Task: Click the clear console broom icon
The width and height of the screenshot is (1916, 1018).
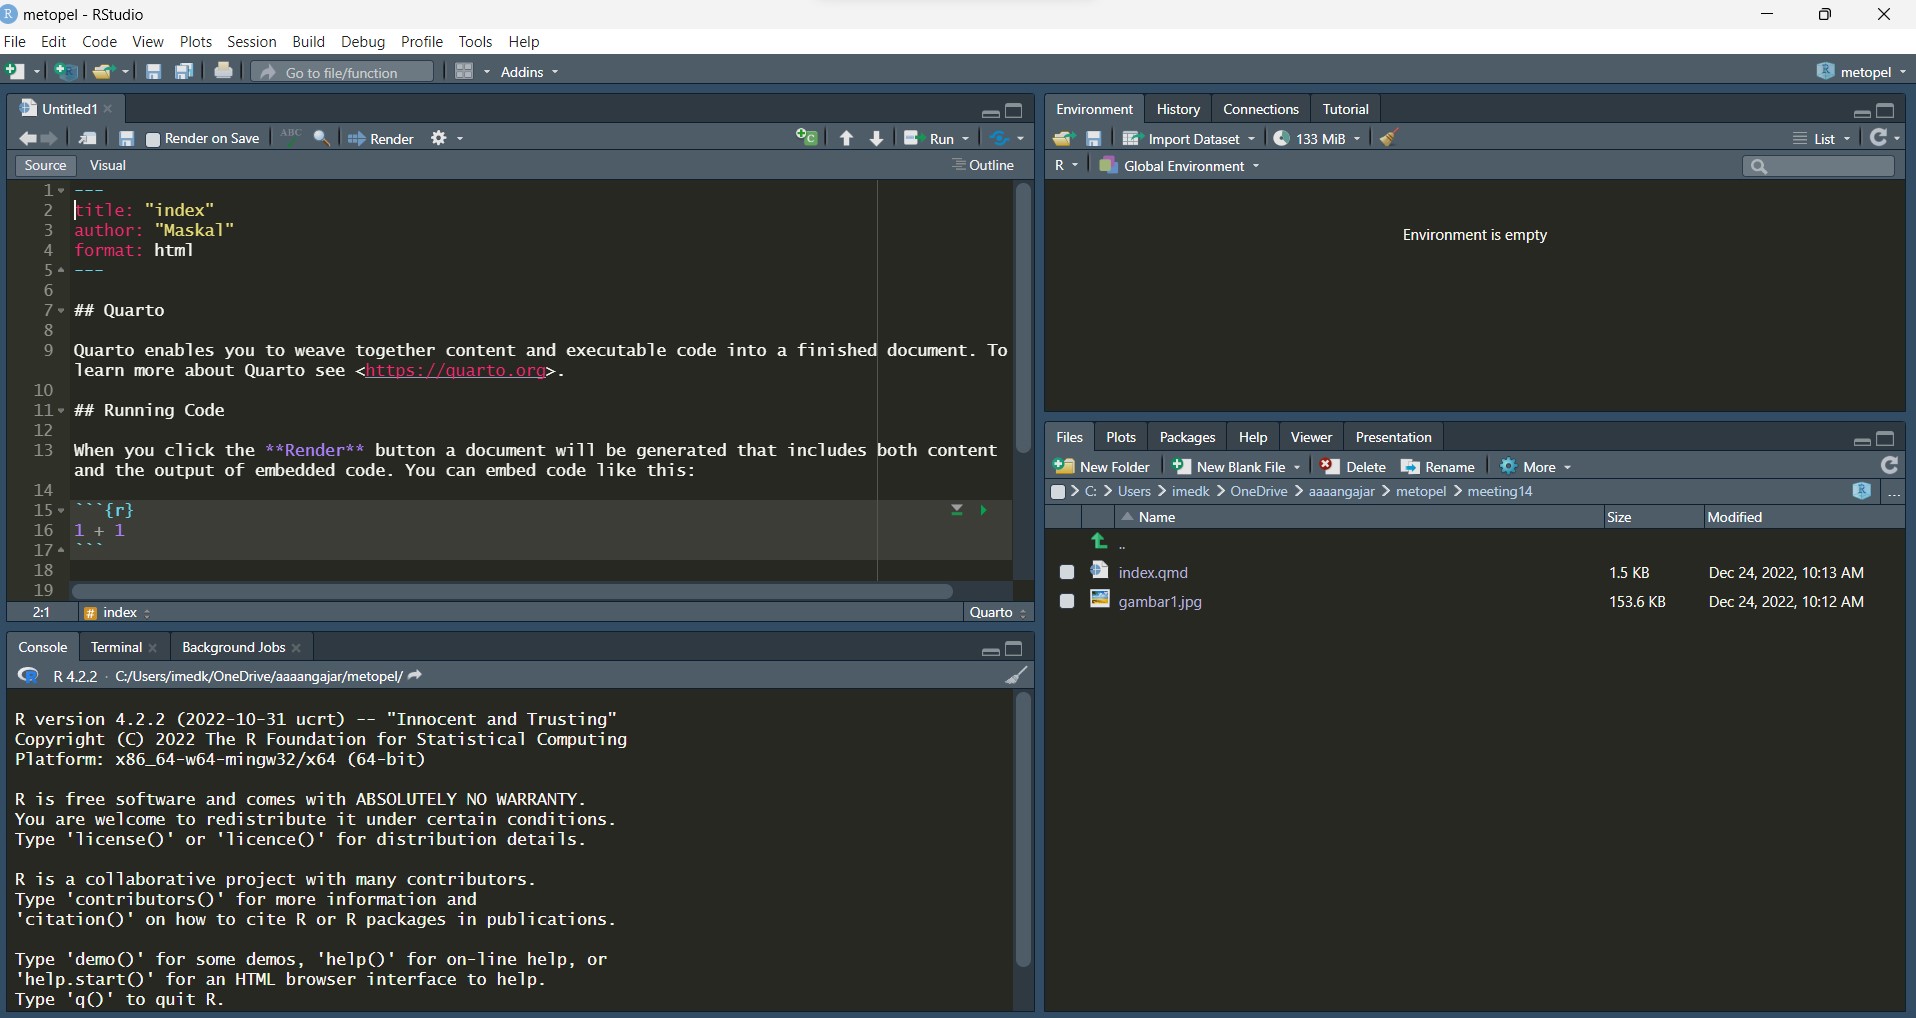Action: point(1016,676)
